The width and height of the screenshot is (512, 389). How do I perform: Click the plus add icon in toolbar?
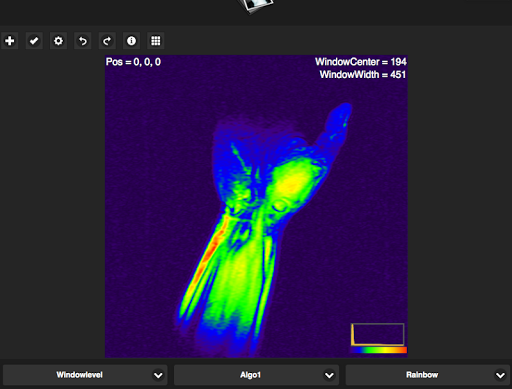(10, 41)
